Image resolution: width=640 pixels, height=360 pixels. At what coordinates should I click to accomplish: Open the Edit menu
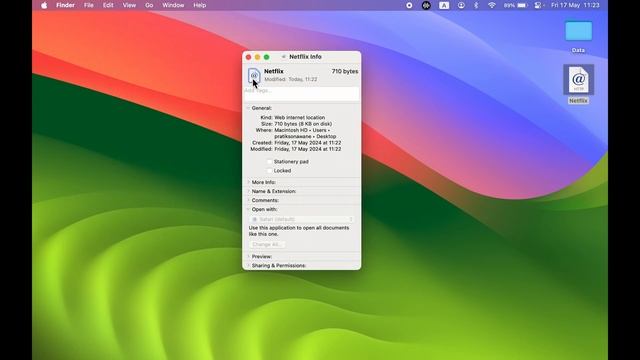click(108, 5)
